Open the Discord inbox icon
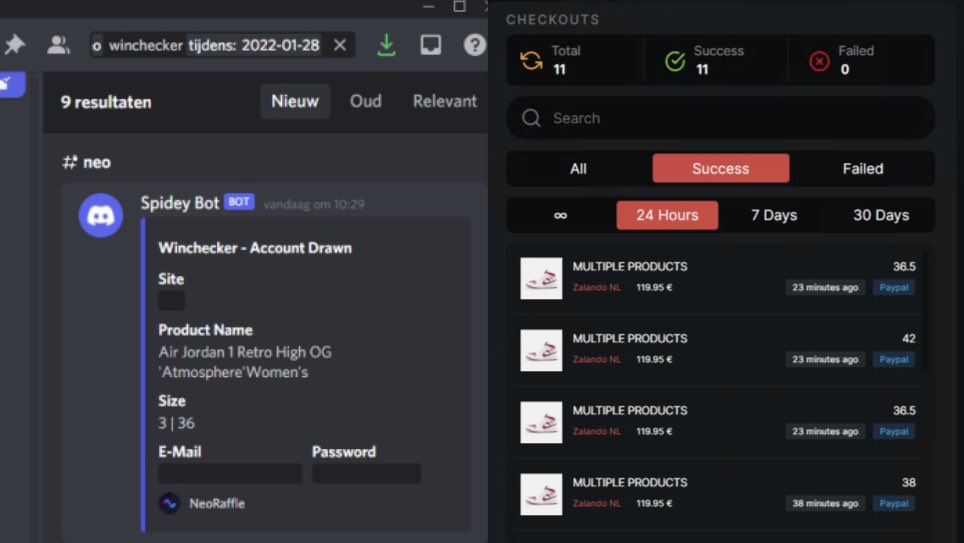This screenshot has width=964, height=543. pos(430,44)
